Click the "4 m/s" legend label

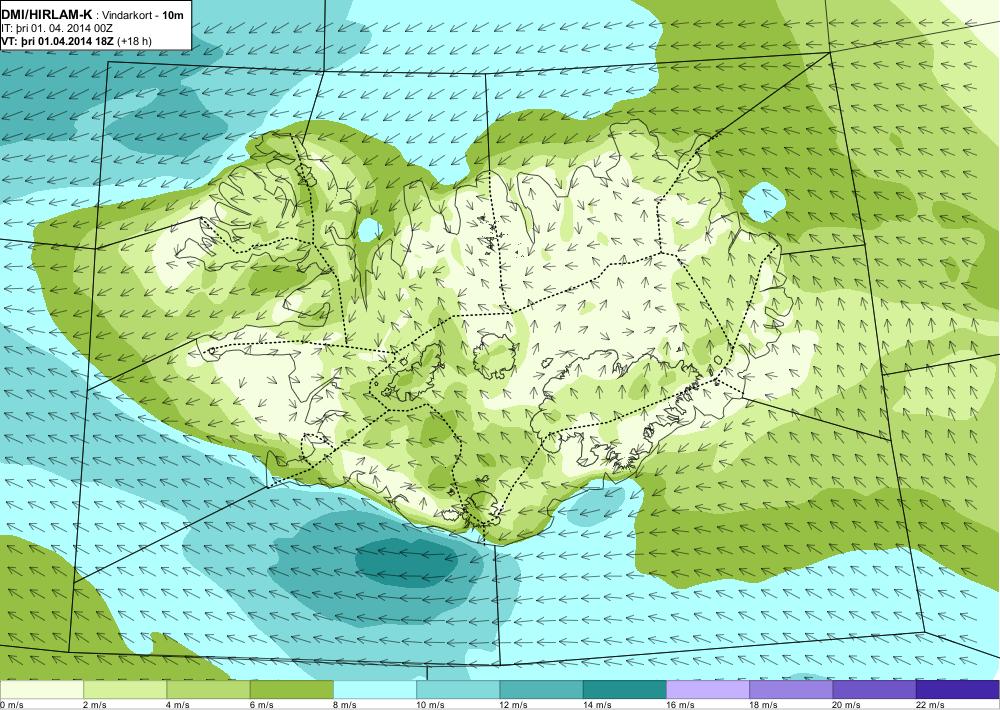click(x=178, y=705)
